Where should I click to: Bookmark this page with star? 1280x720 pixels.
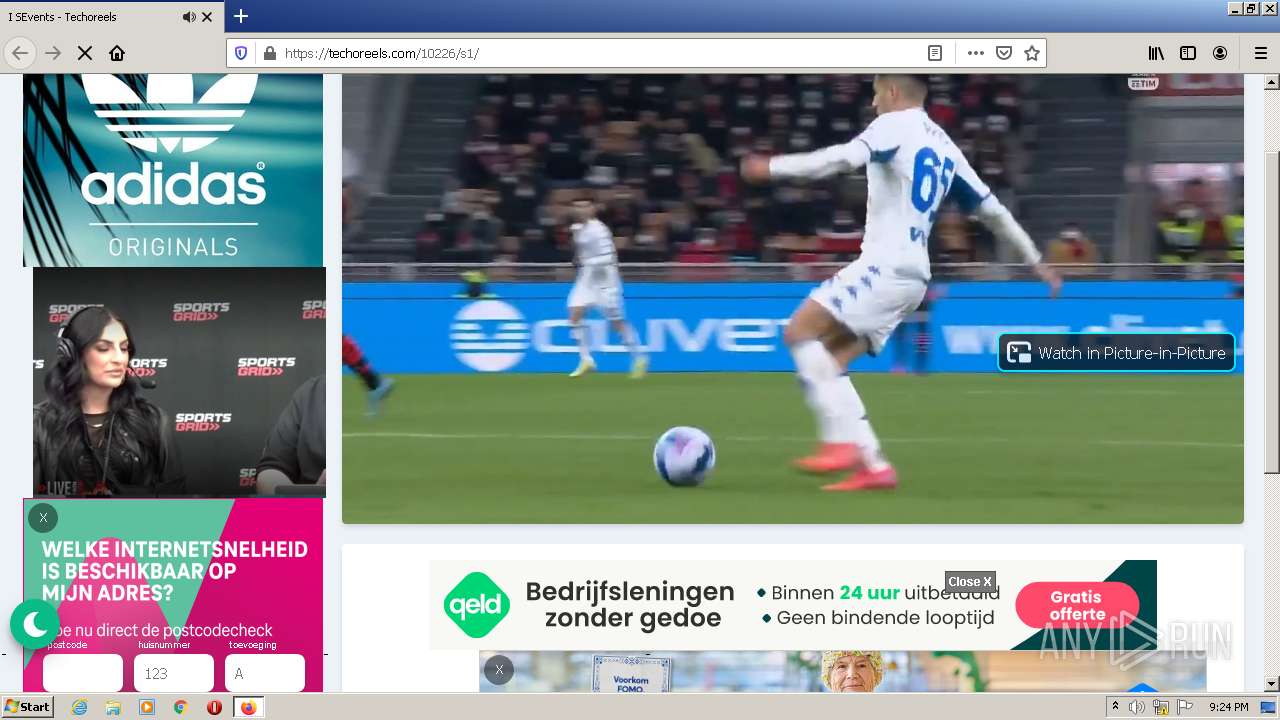[x=1032, y=53]
